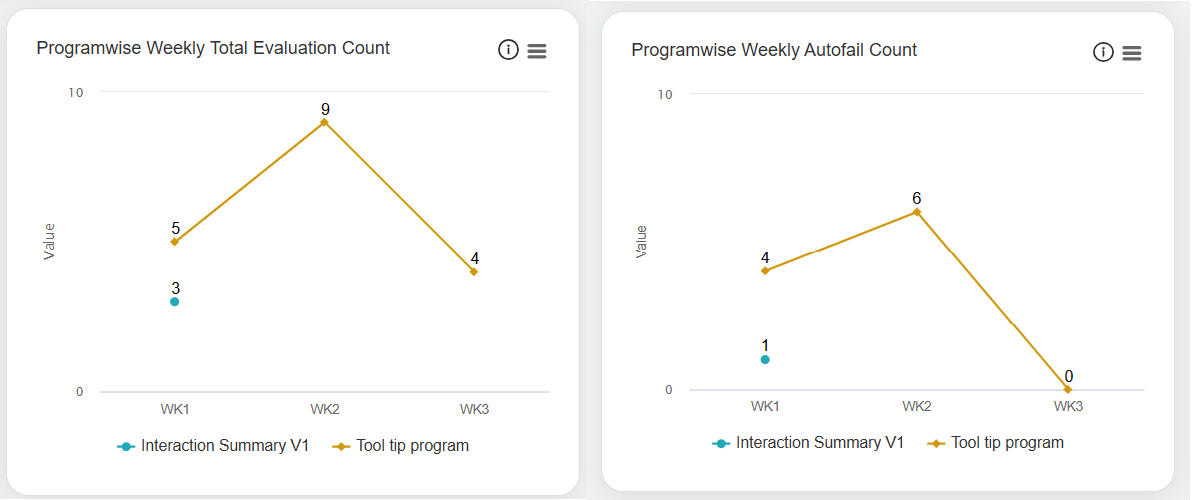The width and height of the screenshot is (1192, 500).
Task: Click WK3 axis label in Autofail chart
Action: coord(1068,407)
